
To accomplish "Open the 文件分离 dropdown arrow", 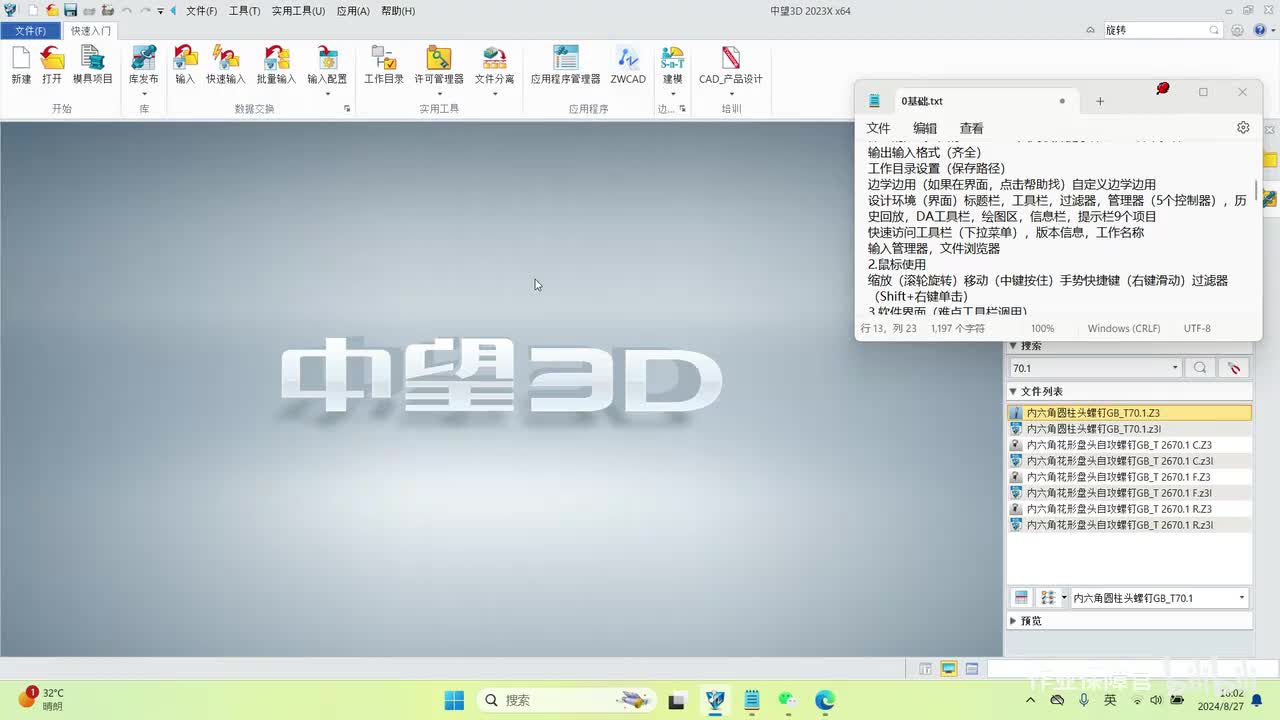I will (x=494, y=94).
